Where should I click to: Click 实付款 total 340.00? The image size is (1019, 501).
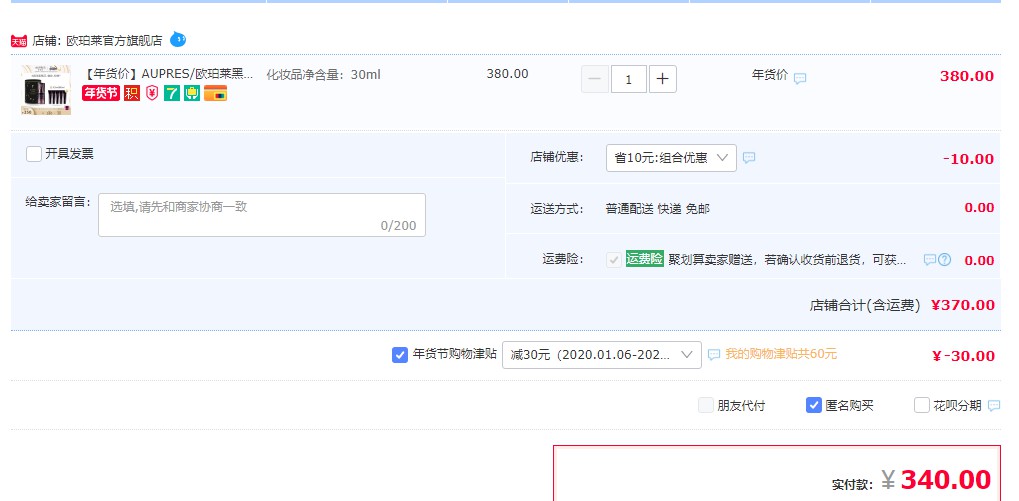tap(946, 480)
